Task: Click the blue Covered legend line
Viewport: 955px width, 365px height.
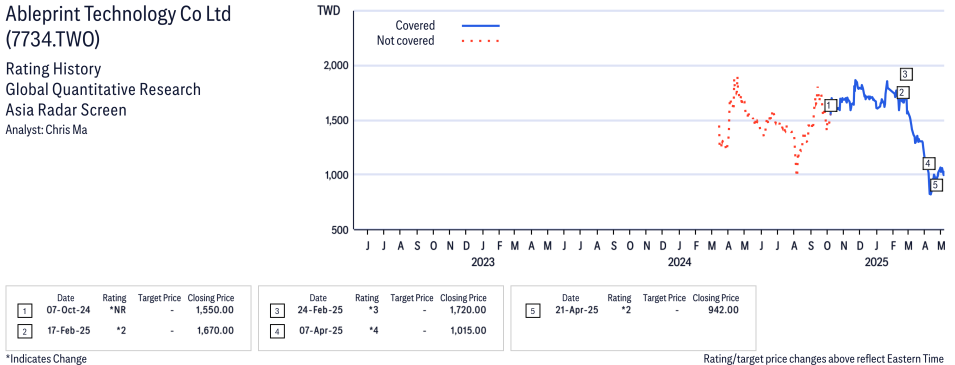Action: [x=481, y=26]
